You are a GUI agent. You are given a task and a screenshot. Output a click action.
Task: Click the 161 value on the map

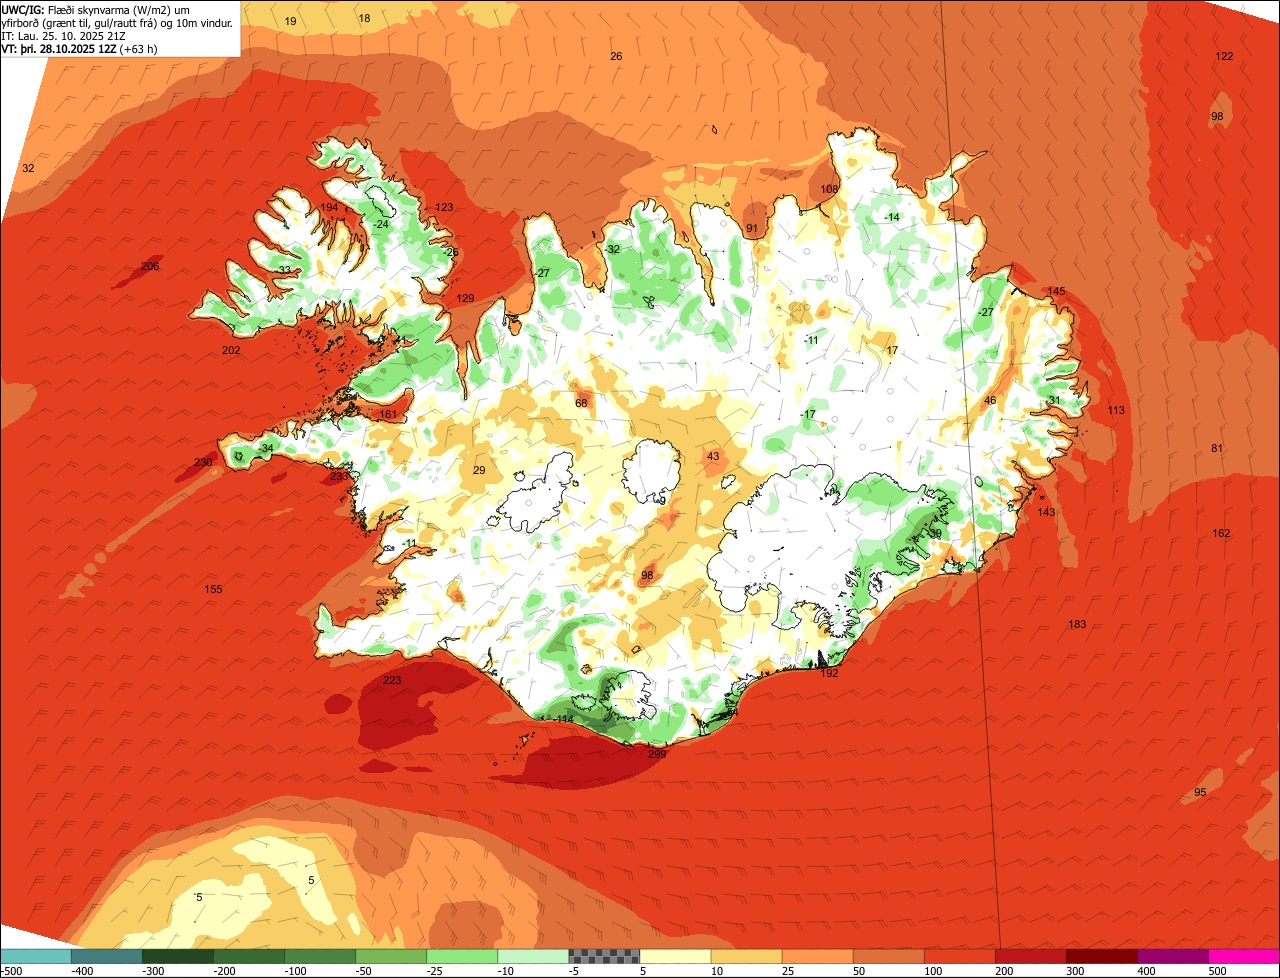388,414
